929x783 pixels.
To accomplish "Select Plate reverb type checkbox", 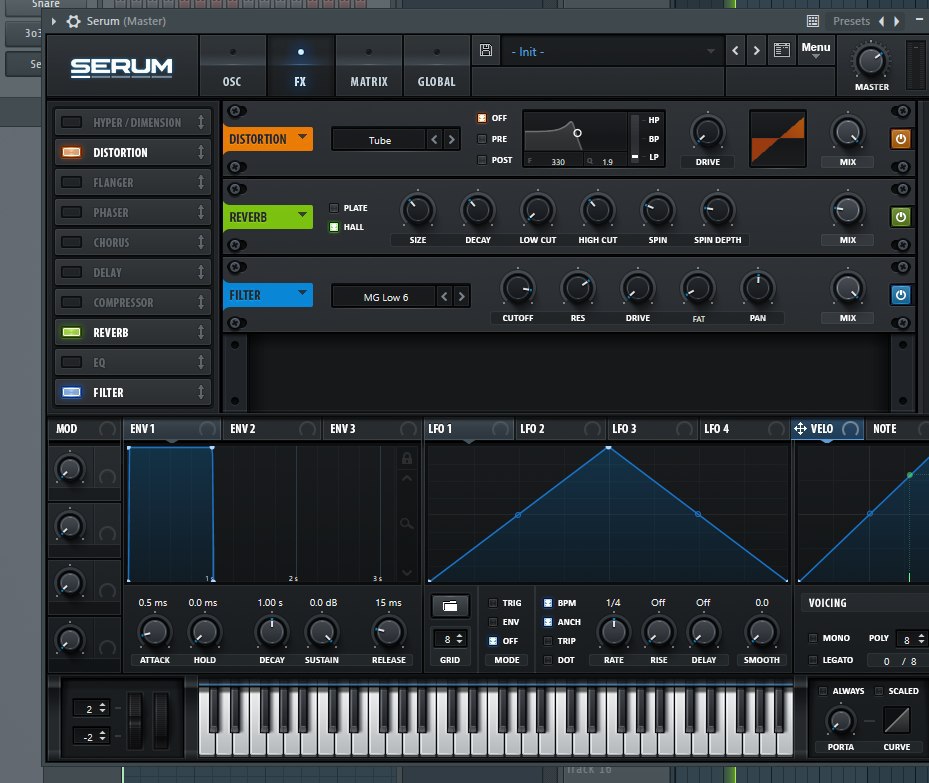I will point(334,208).
